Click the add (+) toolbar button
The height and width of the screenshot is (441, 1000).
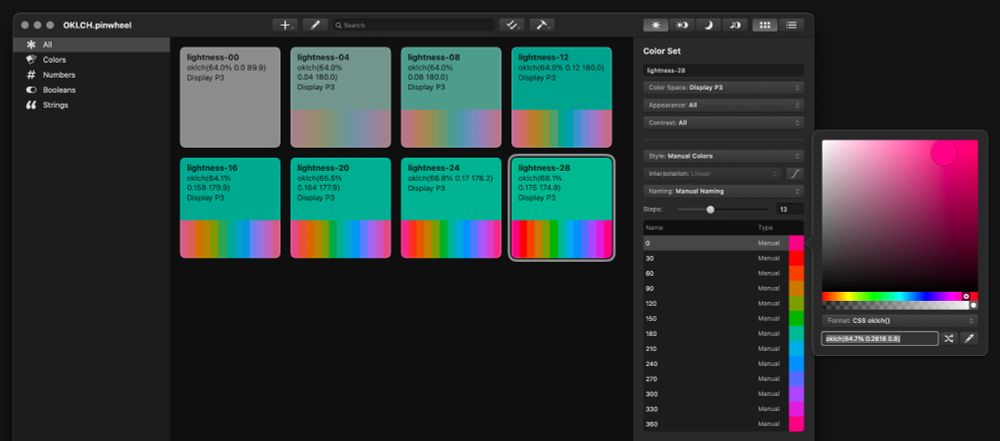click(x=284, y=25)
